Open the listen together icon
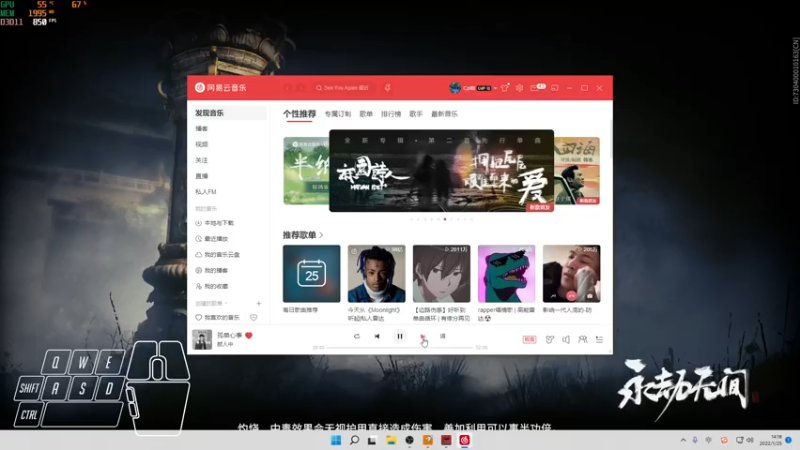Viewport: 800px width, 450px height. 582,339
